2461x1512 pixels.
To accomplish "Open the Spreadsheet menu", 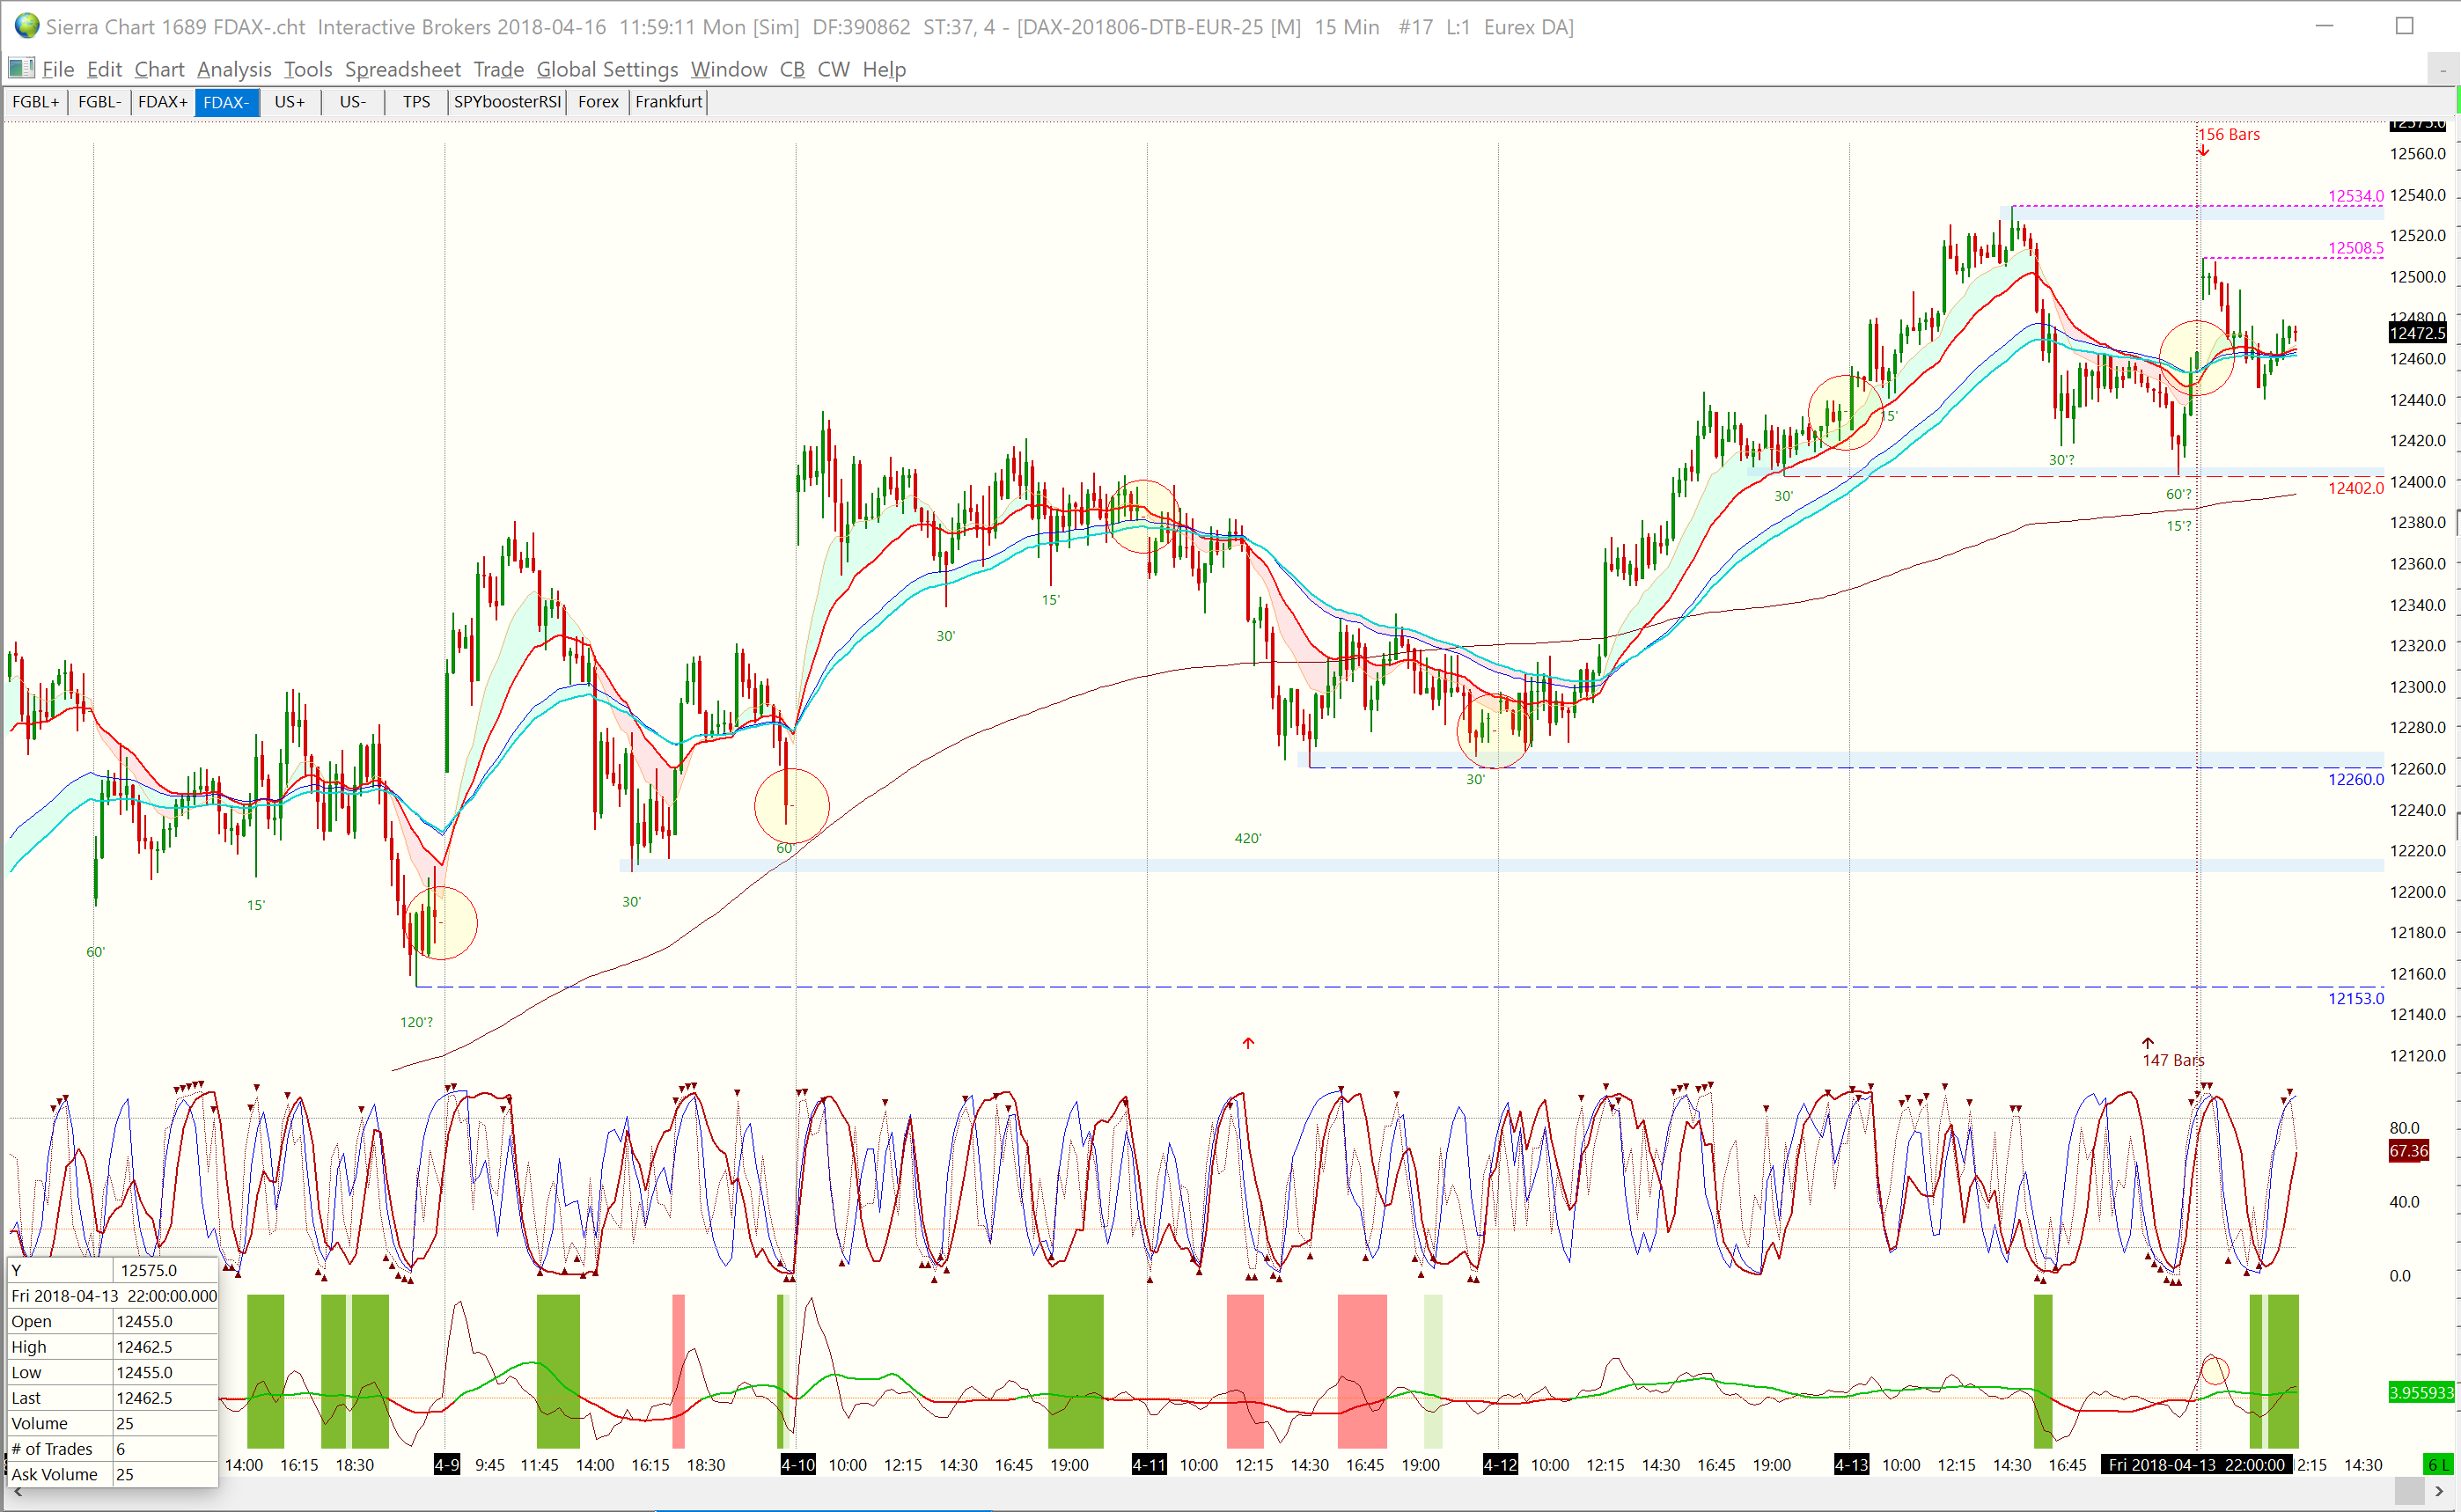I will [x=402, y=69].
